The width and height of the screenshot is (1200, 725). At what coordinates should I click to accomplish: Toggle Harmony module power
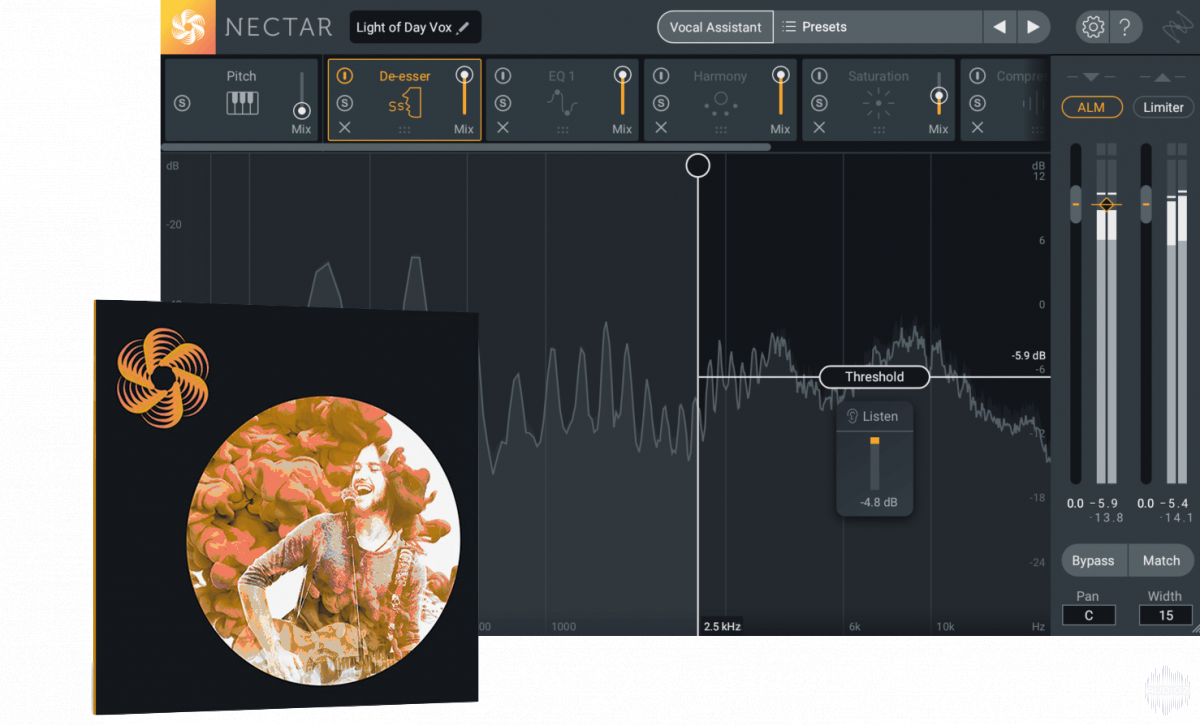coord(661,76)
